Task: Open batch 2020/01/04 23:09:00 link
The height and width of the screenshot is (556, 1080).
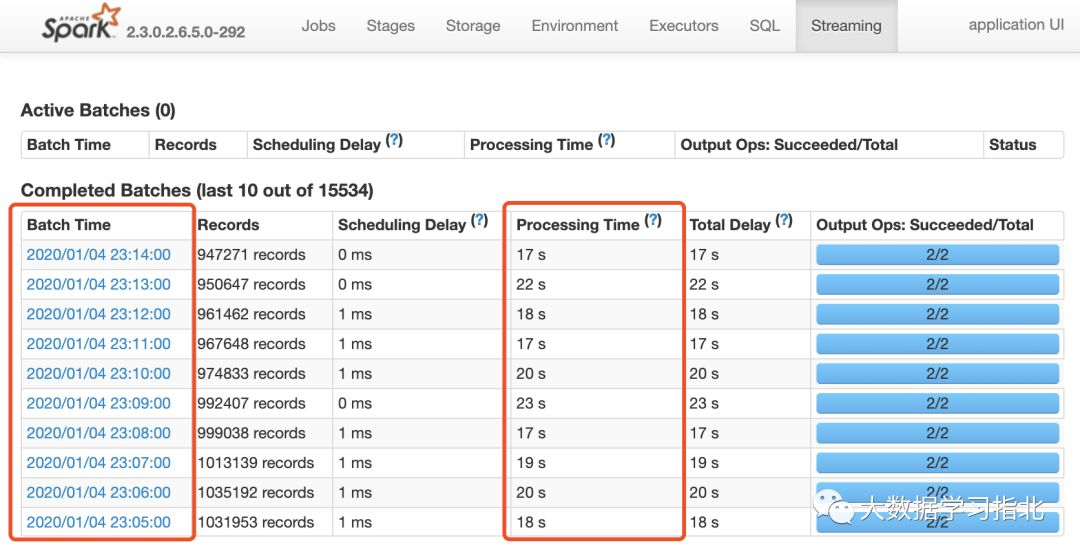Action: (x=99, y=404)
